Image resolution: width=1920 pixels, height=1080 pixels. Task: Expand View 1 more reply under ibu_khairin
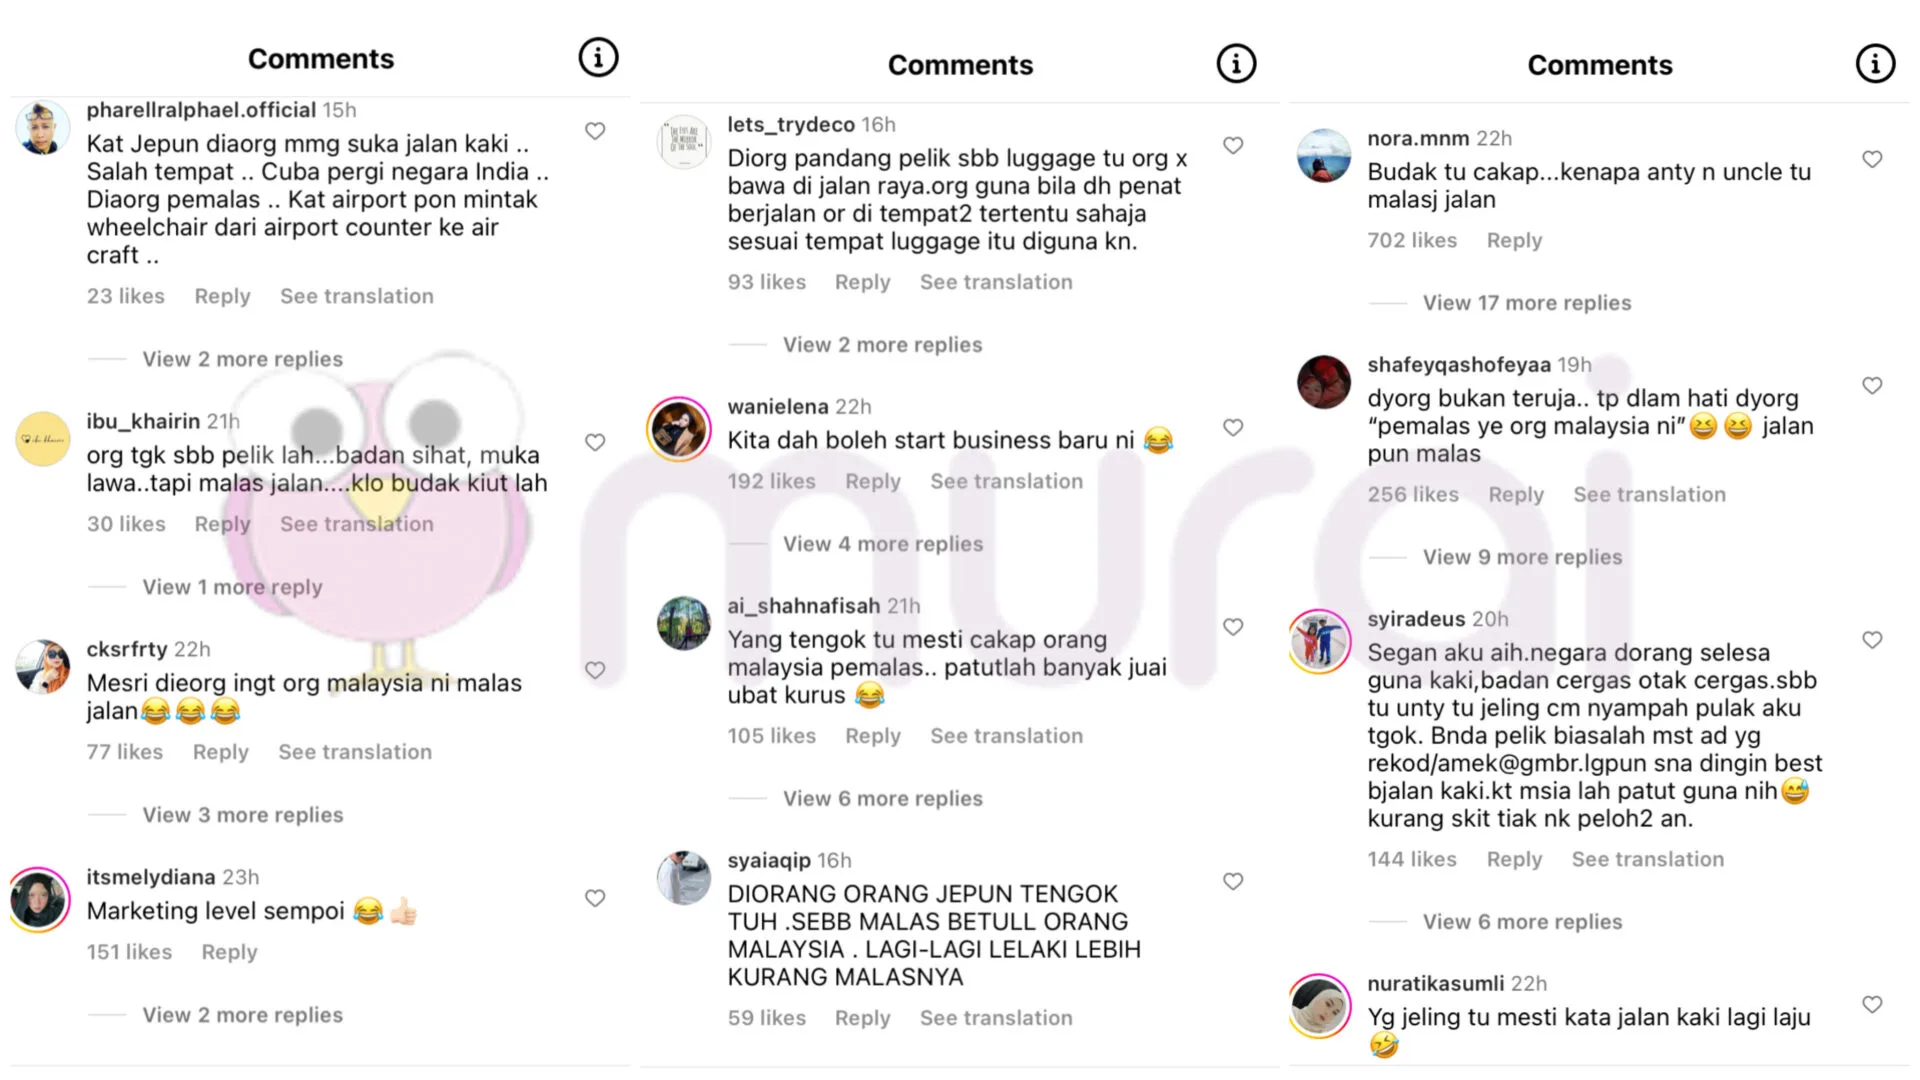(x=232, y=587)
